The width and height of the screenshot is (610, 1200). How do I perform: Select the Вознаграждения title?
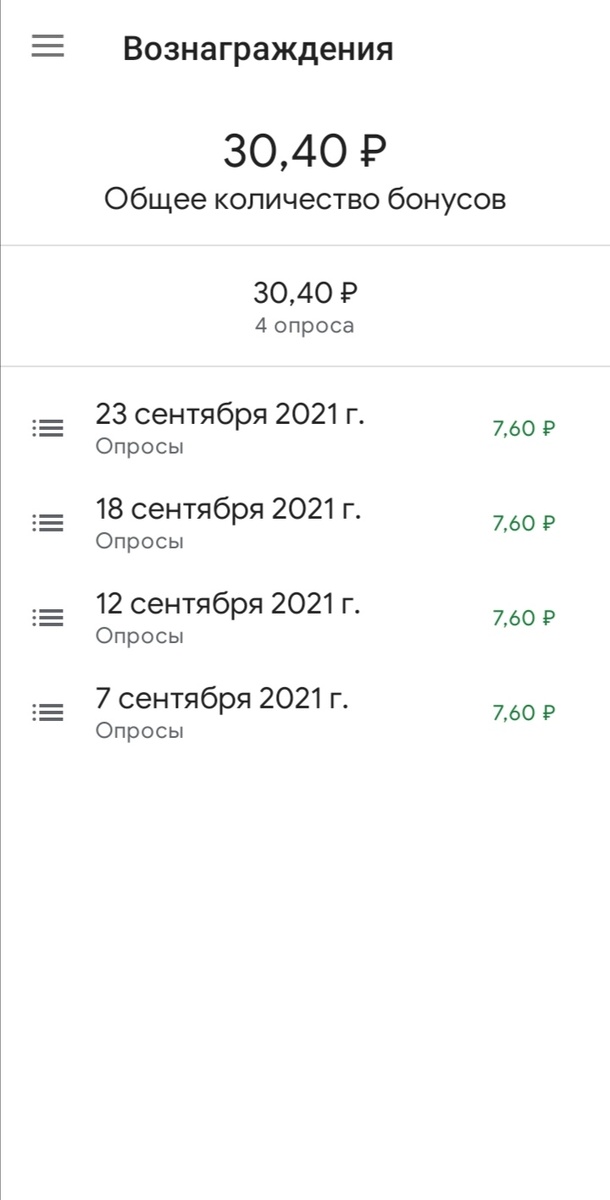pos(258,47)
